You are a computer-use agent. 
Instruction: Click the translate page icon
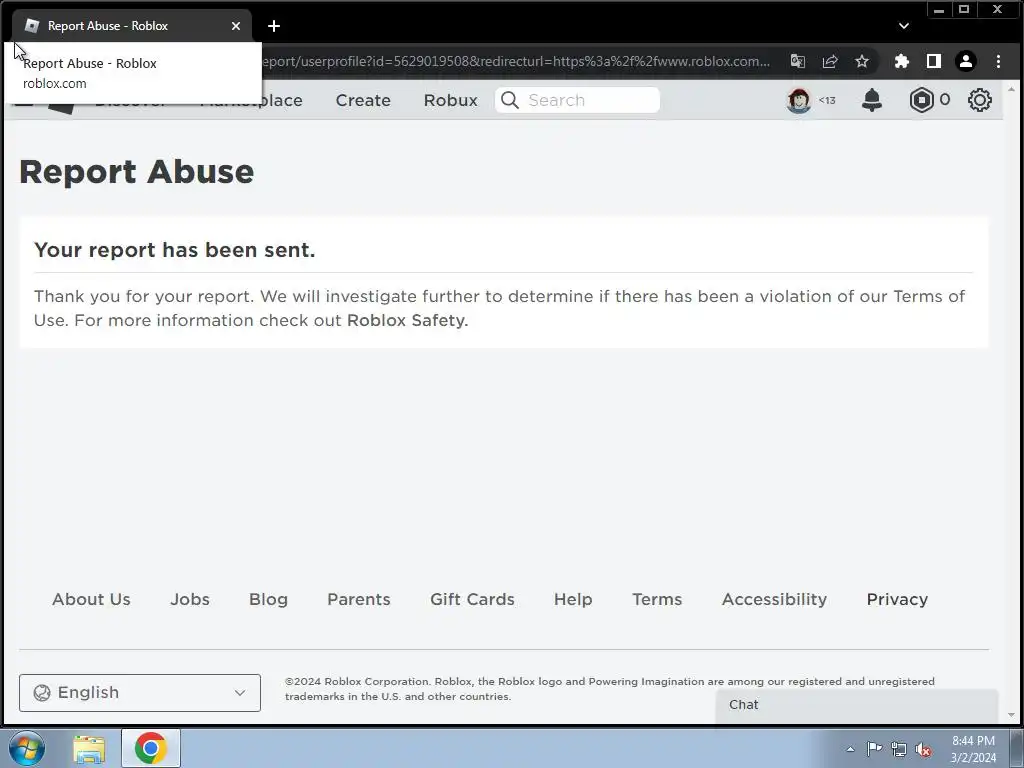[x=797, y=61]
